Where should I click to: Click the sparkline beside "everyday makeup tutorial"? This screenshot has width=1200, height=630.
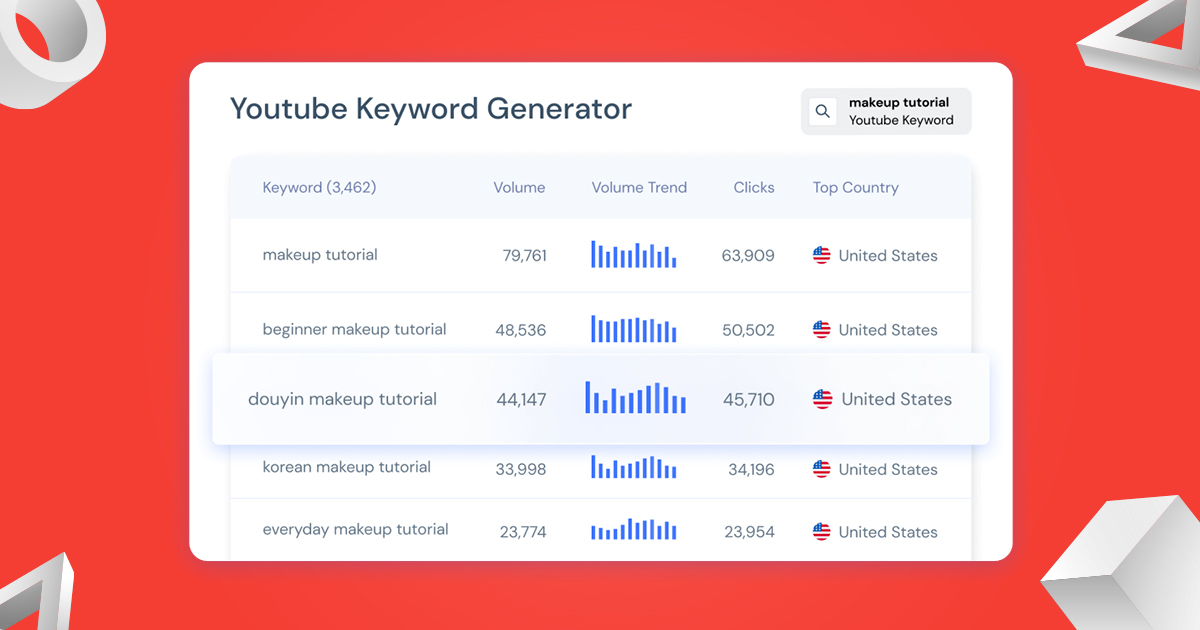633,531
